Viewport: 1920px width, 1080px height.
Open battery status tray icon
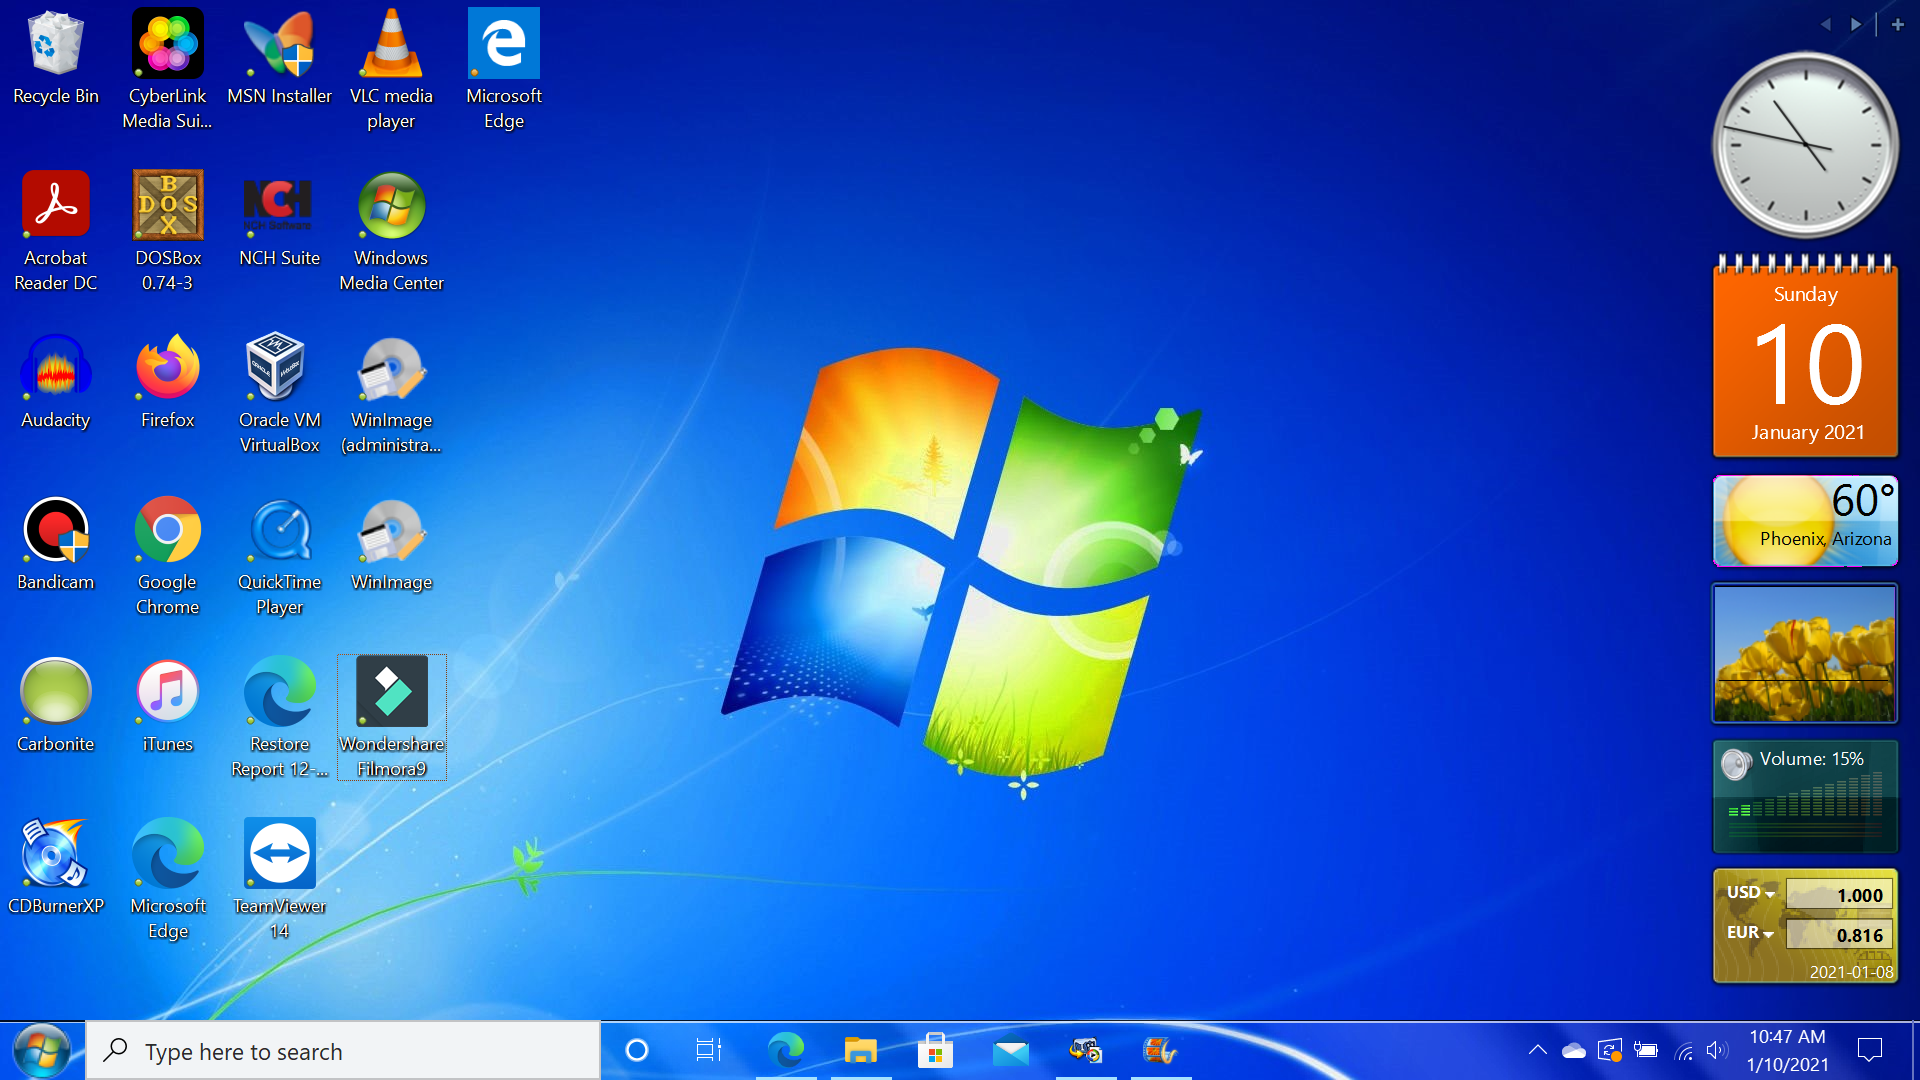(1645, 1050)
